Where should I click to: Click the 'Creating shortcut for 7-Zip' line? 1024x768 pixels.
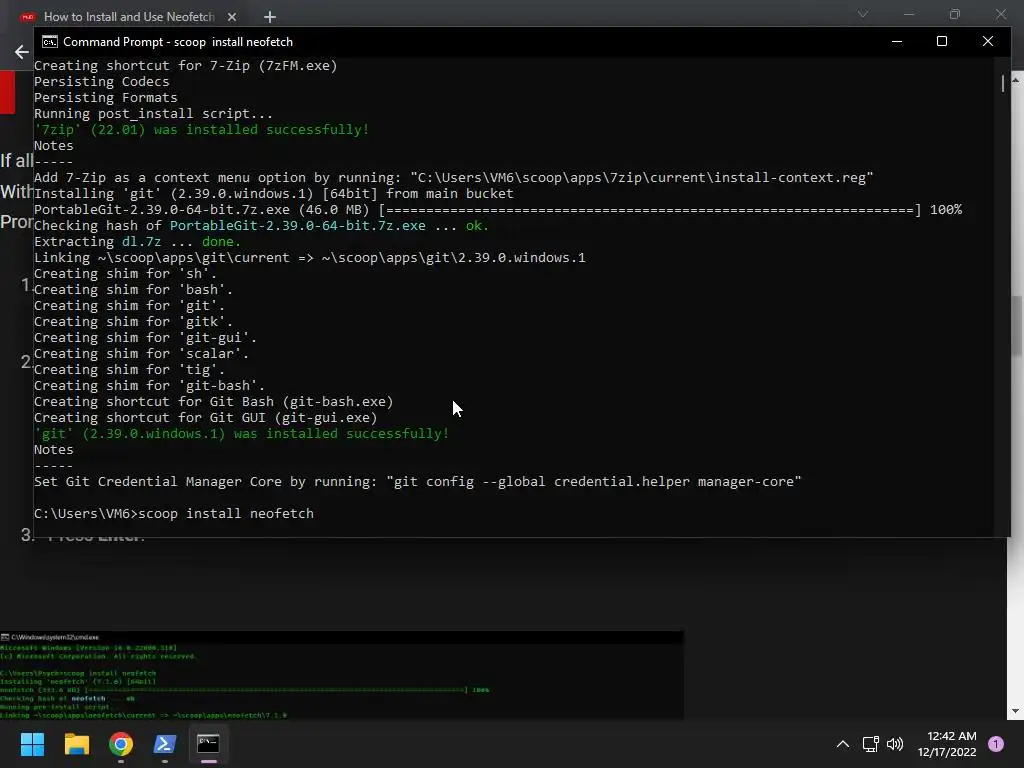click(185, 65)
